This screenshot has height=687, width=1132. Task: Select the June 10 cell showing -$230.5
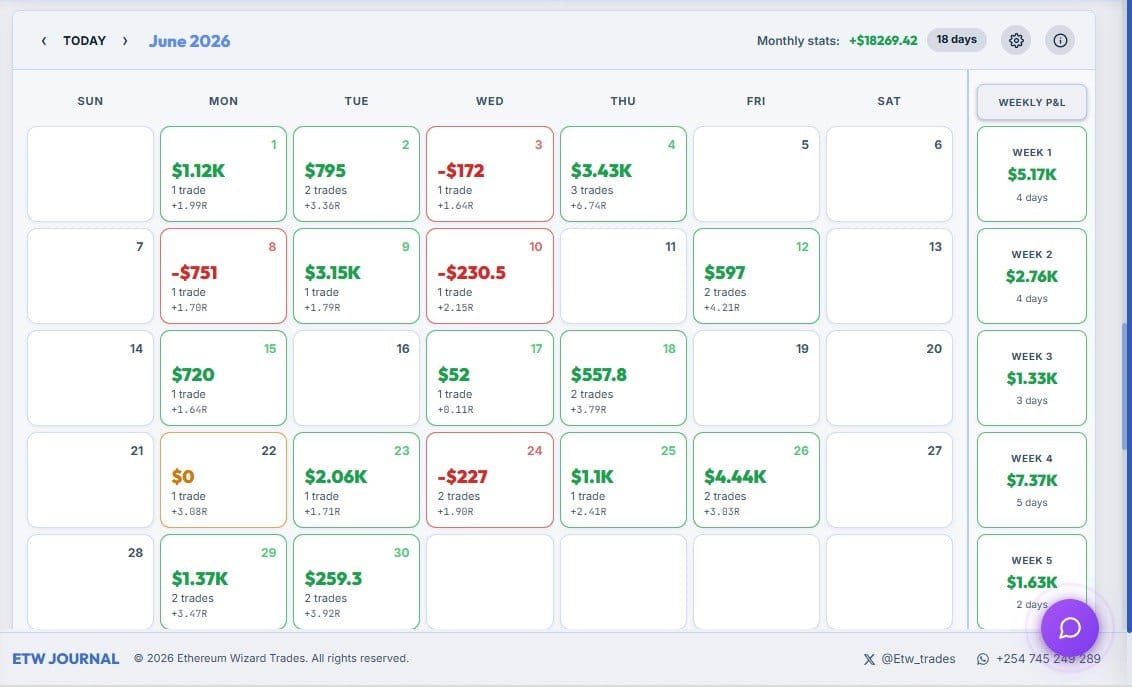click(x=489, y=276)
